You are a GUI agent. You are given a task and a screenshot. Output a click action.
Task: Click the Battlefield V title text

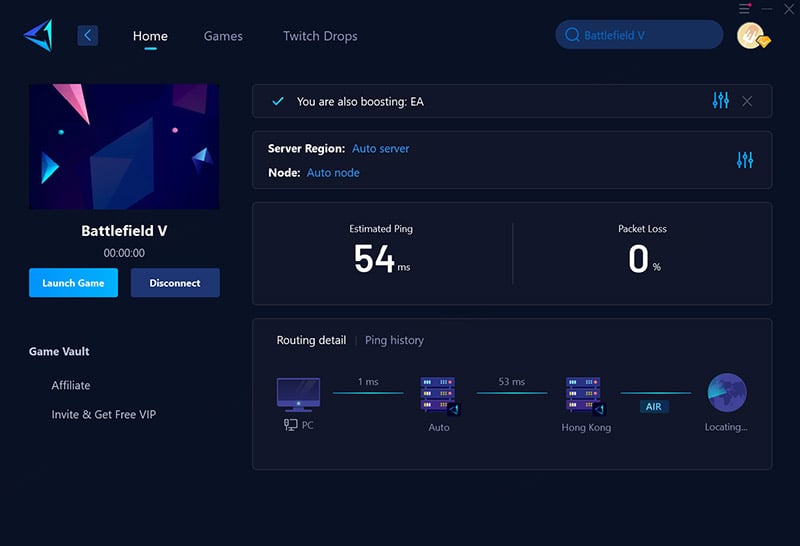[x=124, y=231]
